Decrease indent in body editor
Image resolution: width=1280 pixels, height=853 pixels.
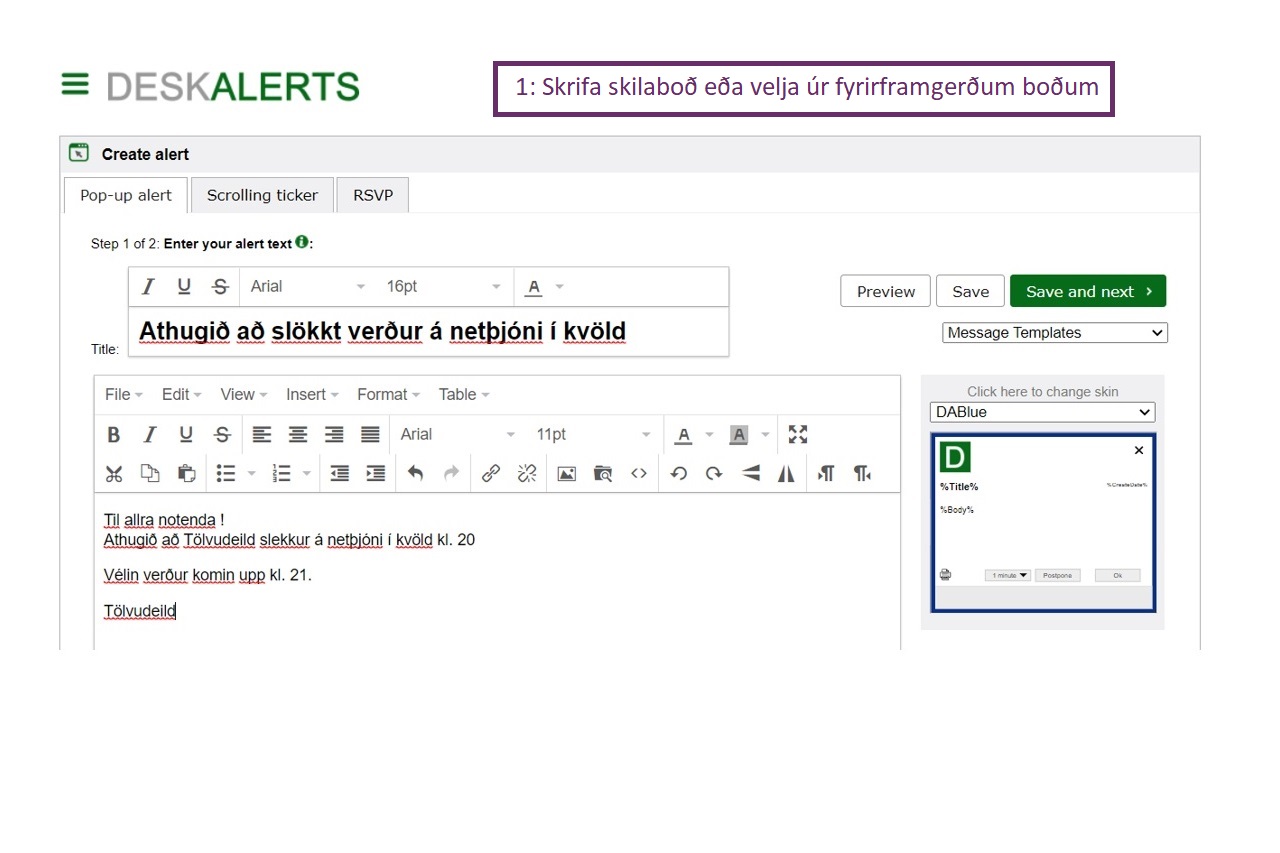pos(340,474)
